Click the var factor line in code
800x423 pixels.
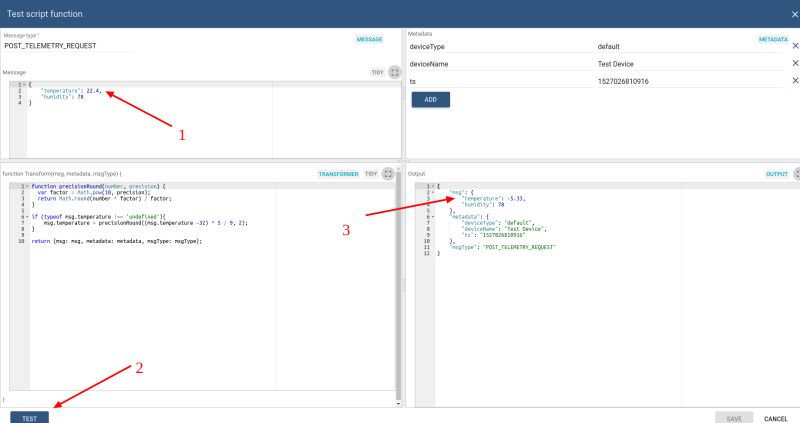(x=94, y=193)
